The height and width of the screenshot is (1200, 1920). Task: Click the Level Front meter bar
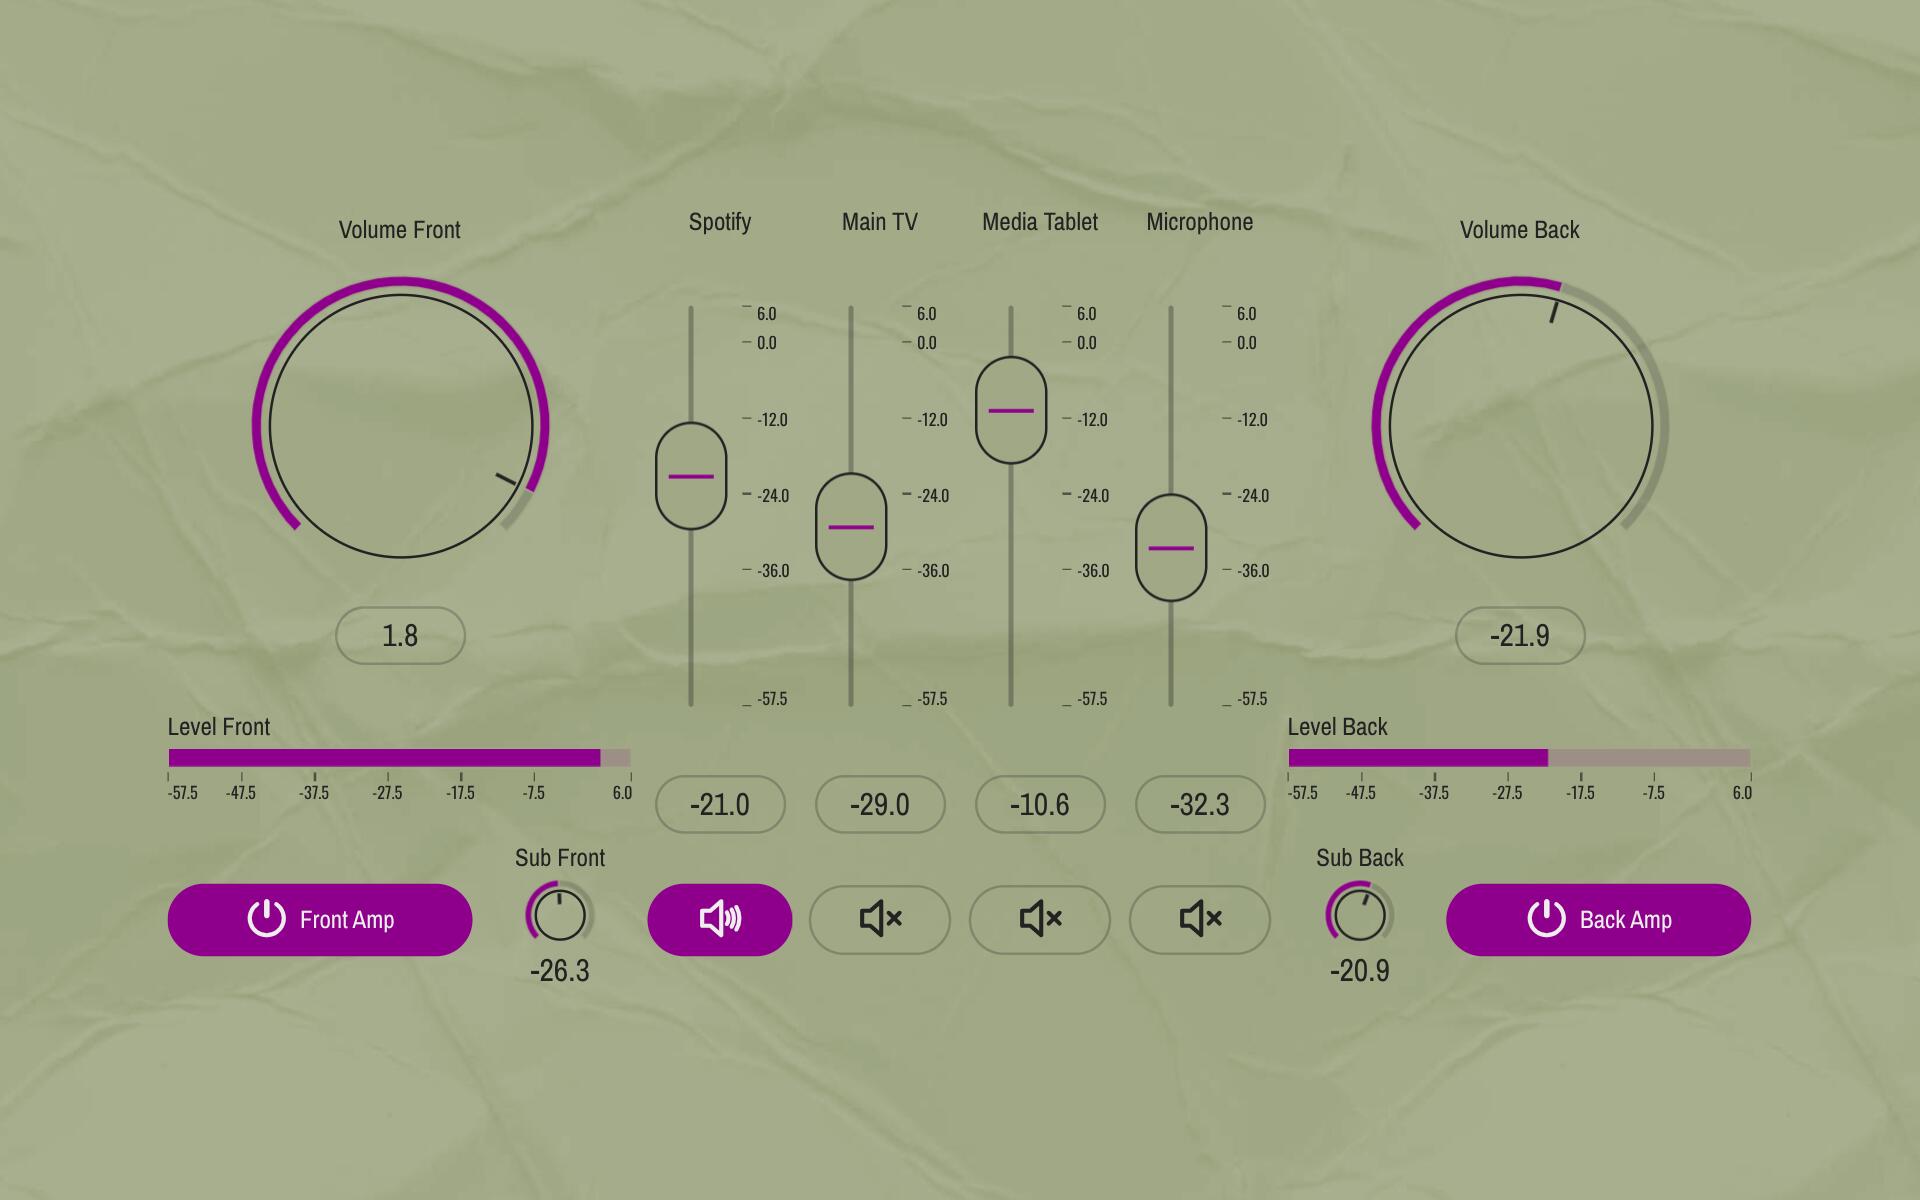[x=399, y=758]
